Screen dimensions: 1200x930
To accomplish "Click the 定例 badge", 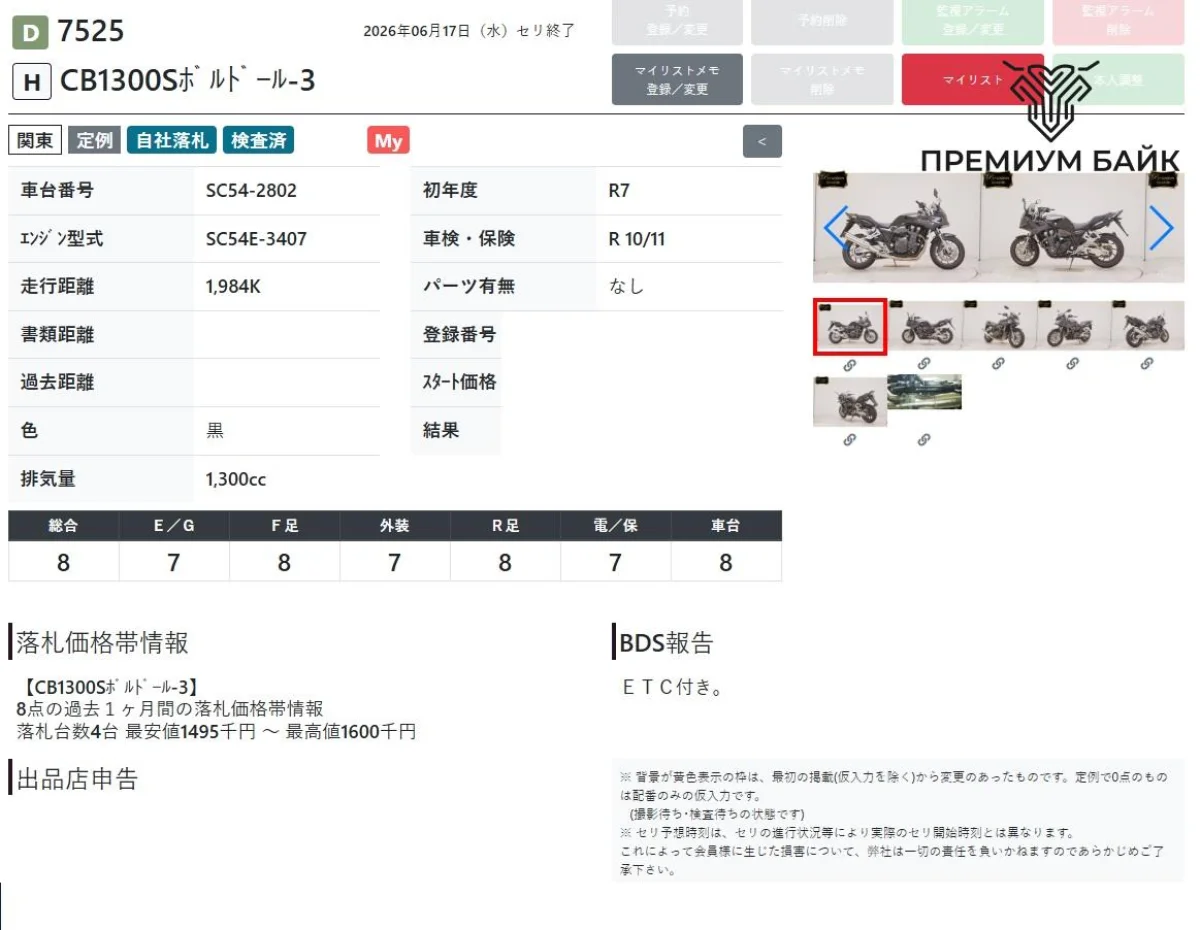I will [x=95, y=140].
